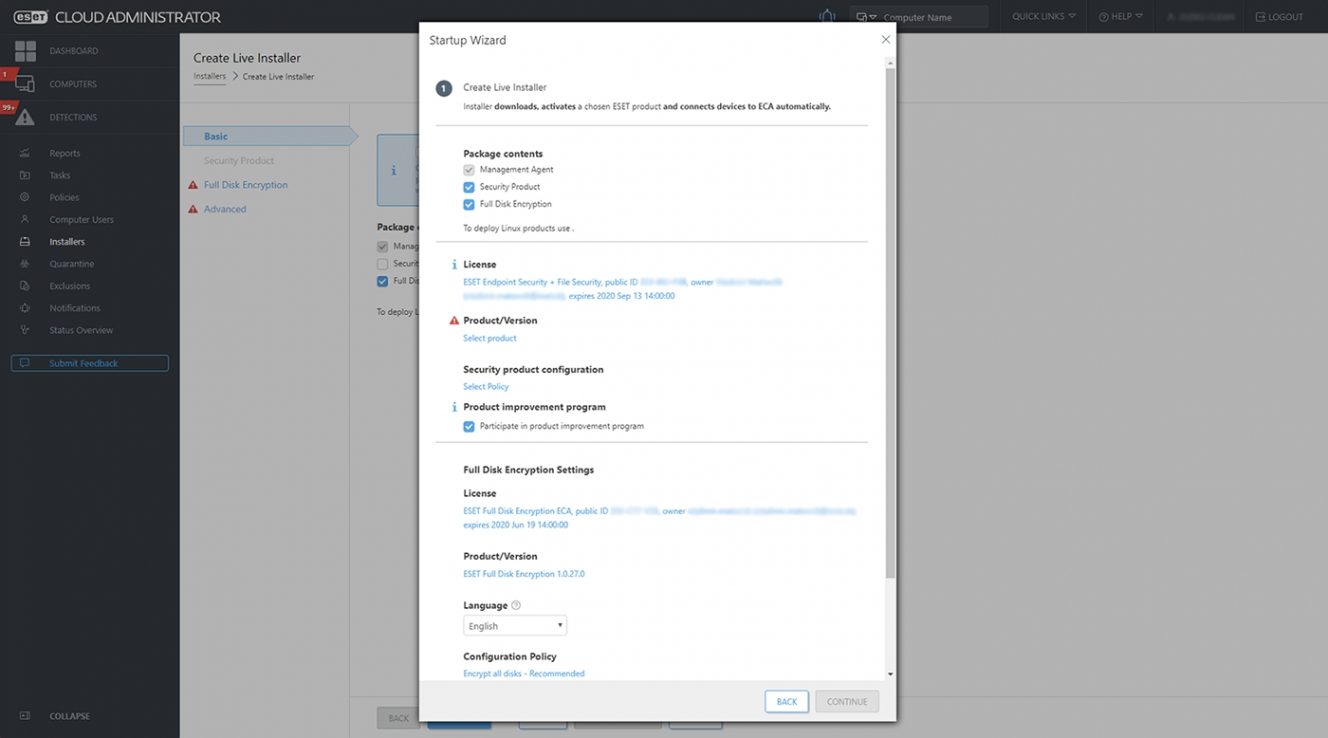Click the Collapse sidebar icon
This screenshot has width=1328, height=738.
25,716
